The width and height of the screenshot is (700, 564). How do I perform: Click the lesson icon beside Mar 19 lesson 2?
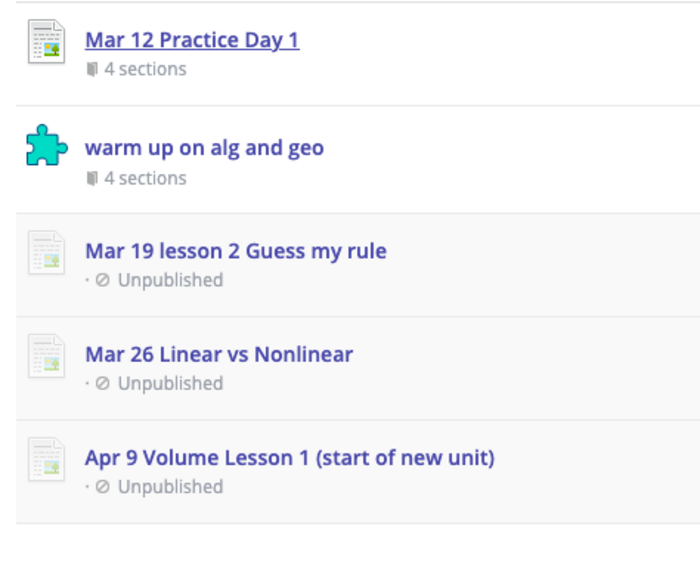[47, 251]
